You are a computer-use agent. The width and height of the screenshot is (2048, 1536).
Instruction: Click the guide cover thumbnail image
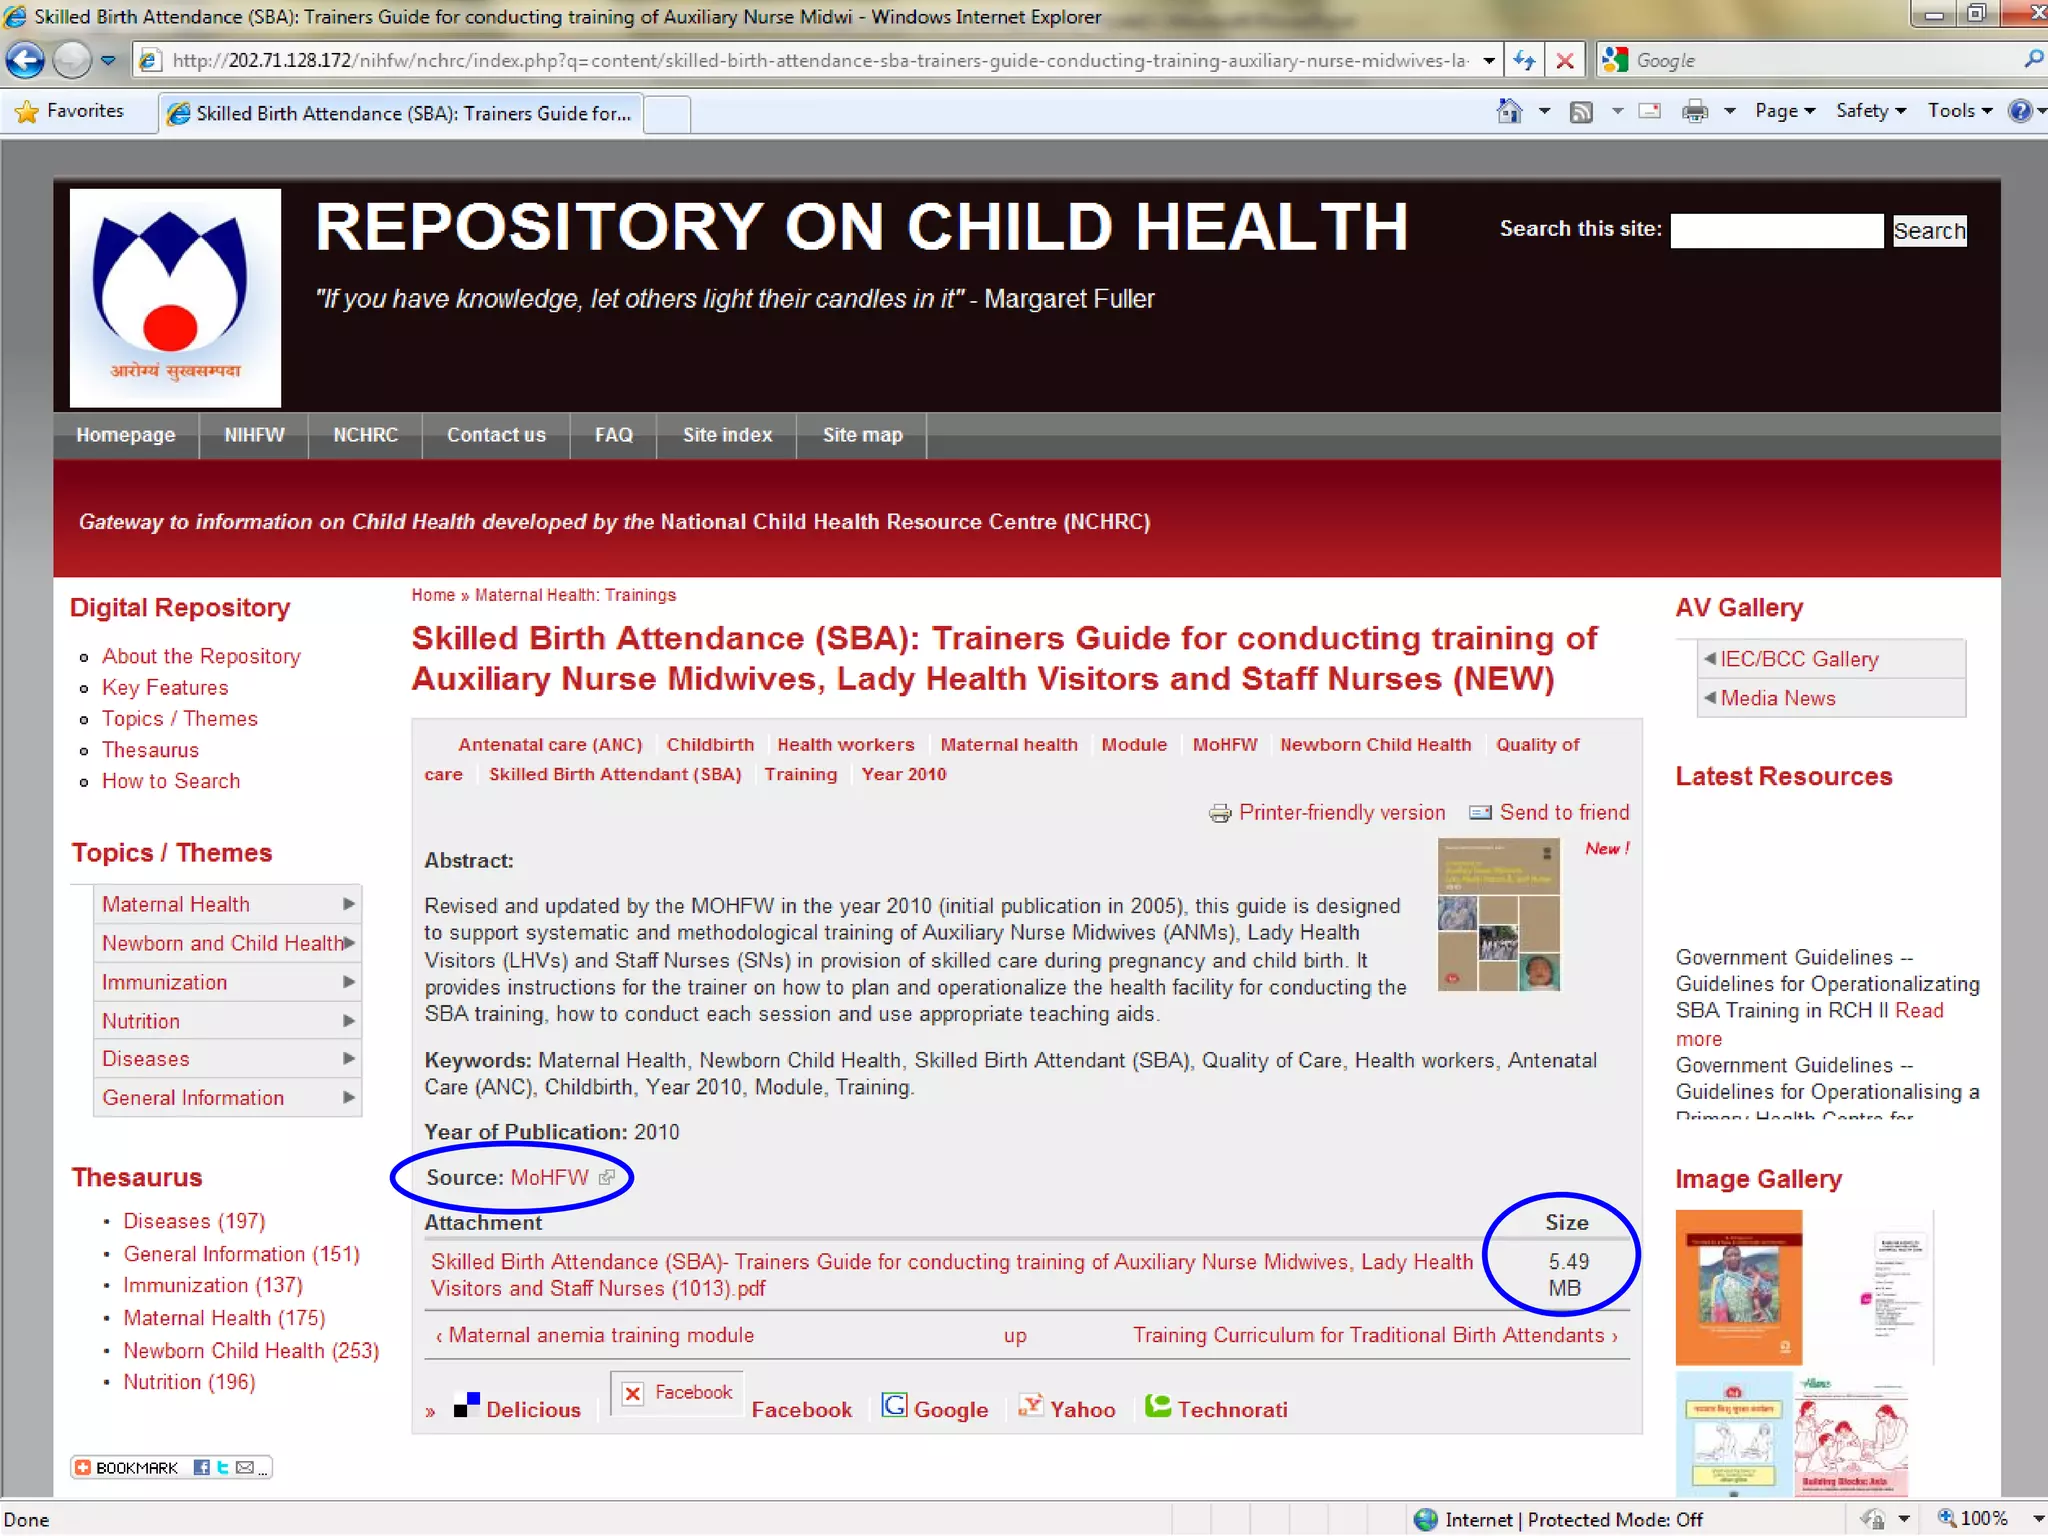pyautogui.click(x=1498, y=914)
